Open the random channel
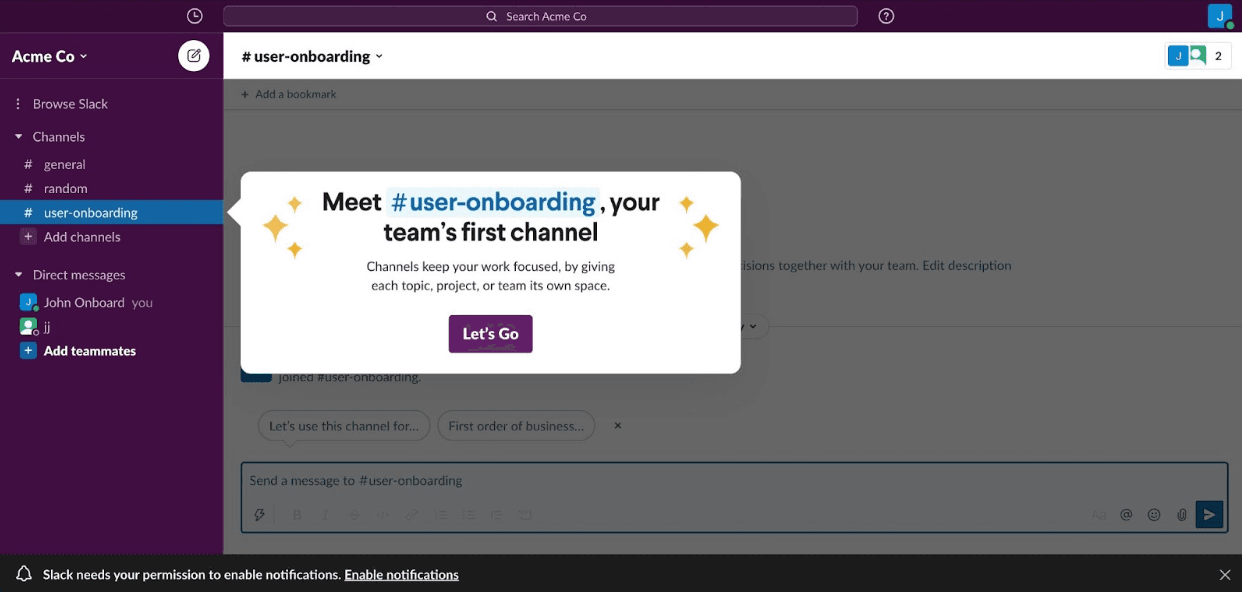The width and height of the screenshot is (1242, 592). pos(65,188)
